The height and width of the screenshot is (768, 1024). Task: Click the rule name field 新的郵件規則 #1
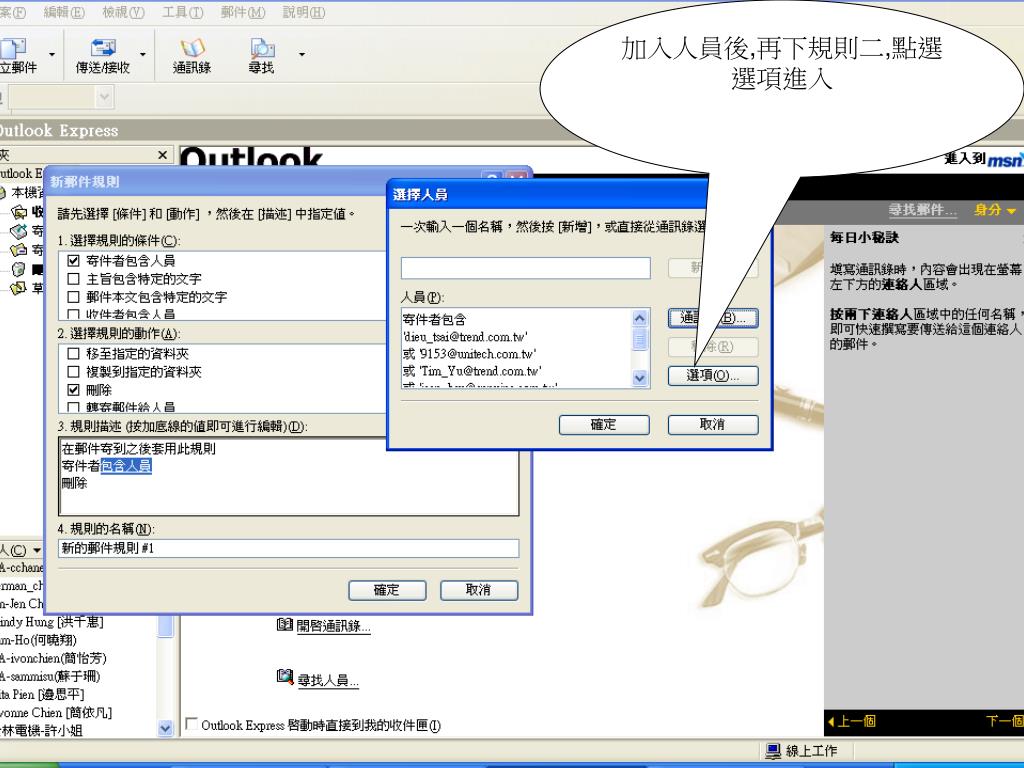coord(289,548)
